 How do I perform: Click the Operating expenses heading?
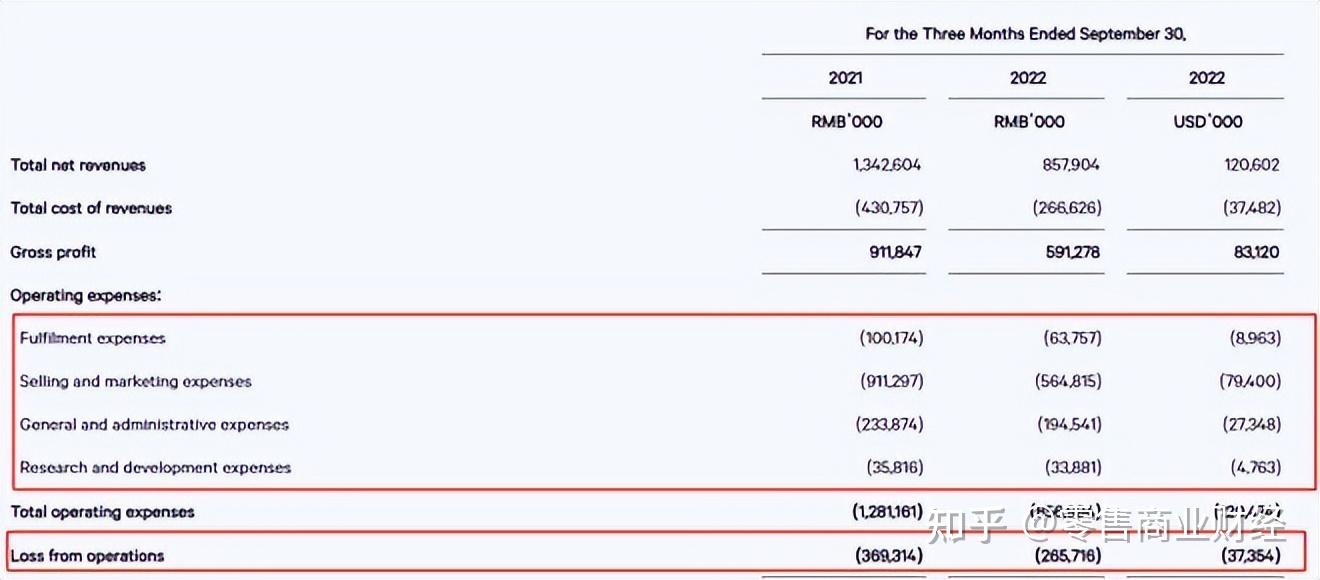(x=86, y=296)
